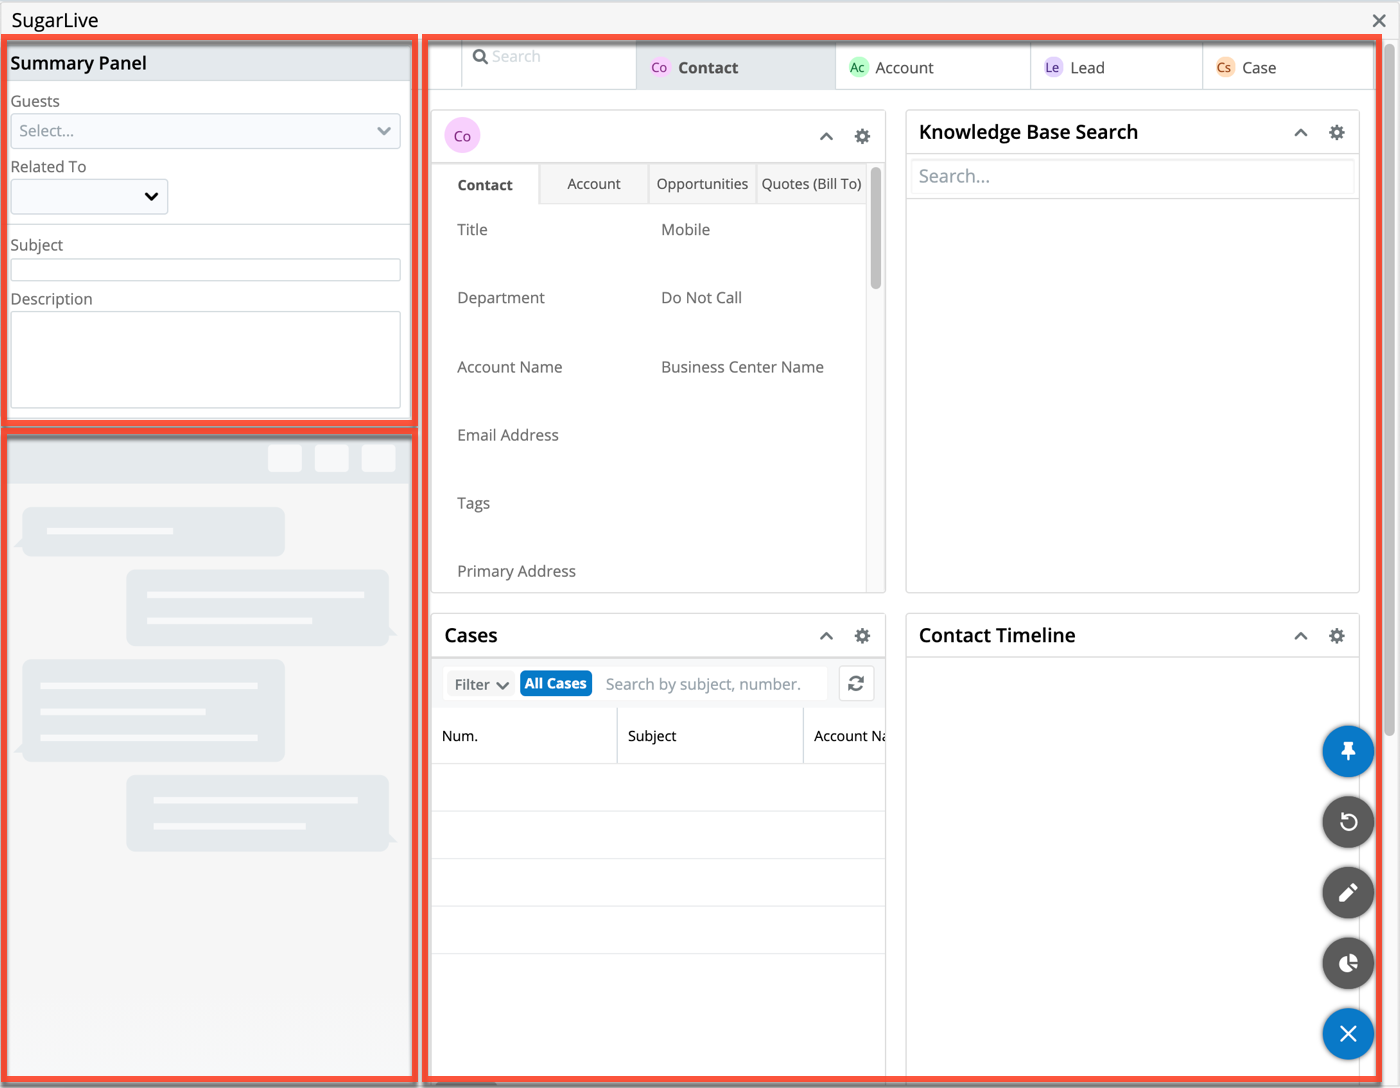Select the pencil edit floating icon
Image resolution: width=1400 pixels, height=1088 pixels.
click(x=1347, y=892)
